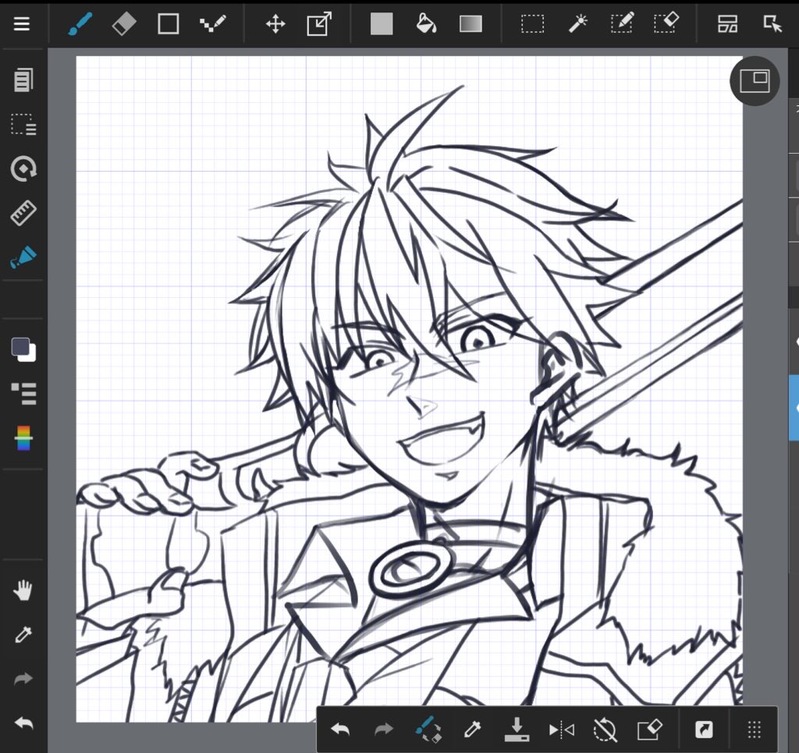This screenshot has height=753, width=799.
Task: Select Eyedropper in the bottom shortcut bar
Action: [x=472, y=730]
